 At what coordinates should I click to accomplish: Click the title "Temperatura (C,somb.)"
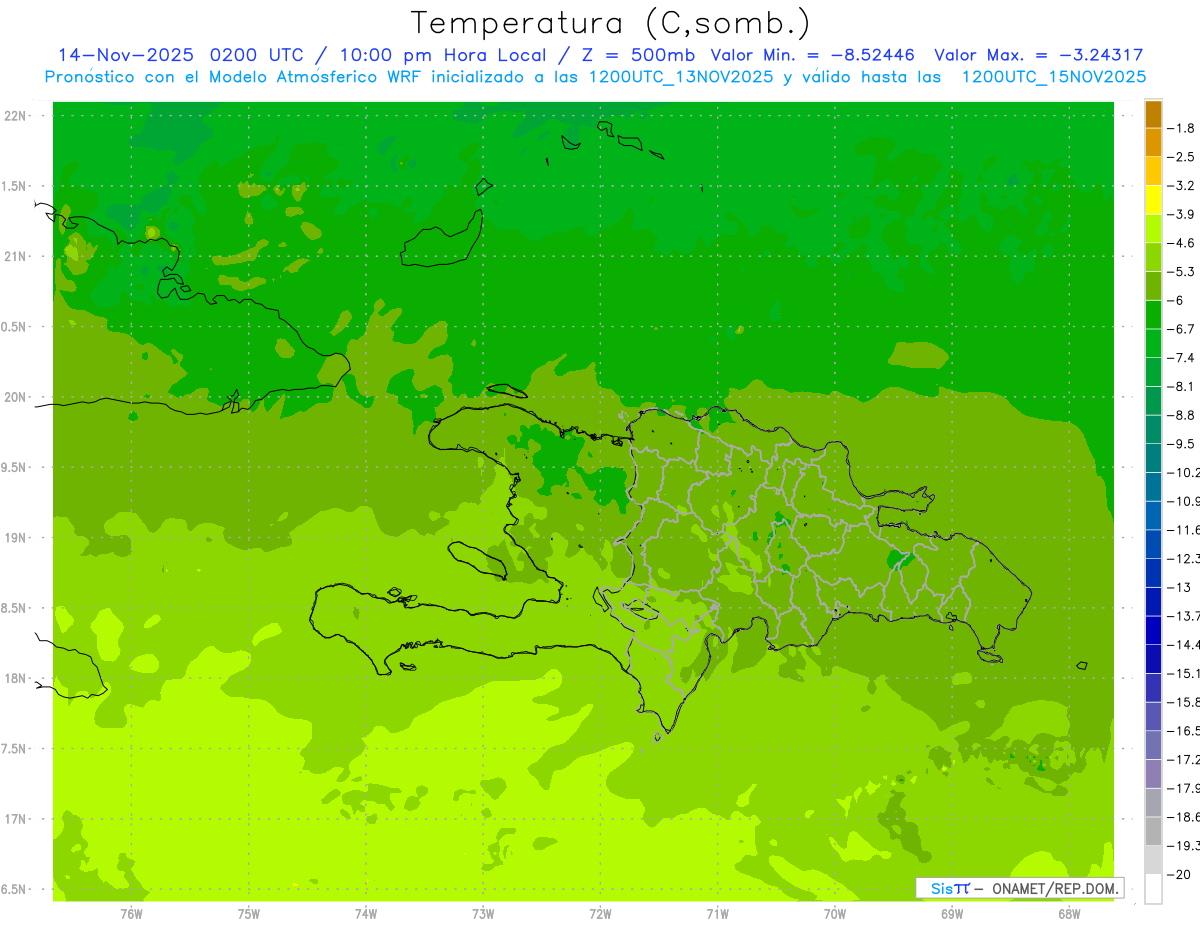point(610,23)
